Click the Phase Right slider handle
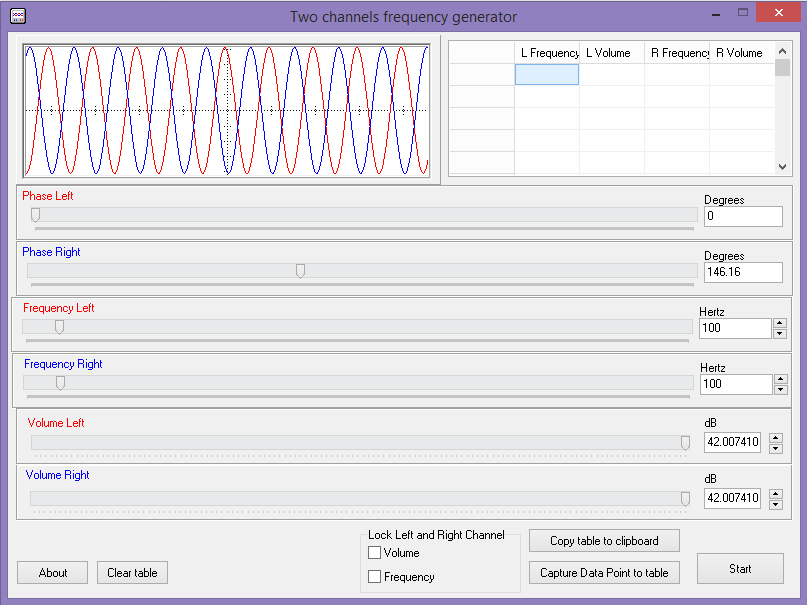807x605 pixels. [301, 271]
